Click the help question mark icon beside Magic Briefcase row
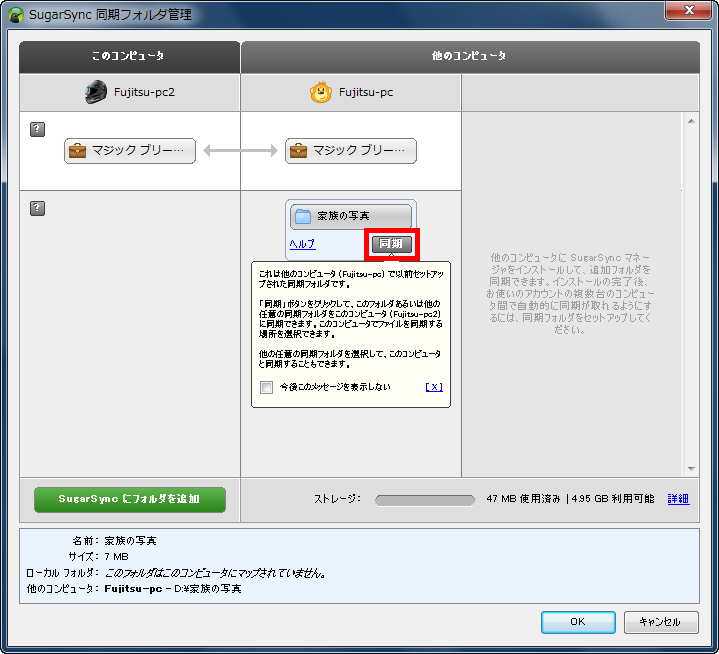719x654 pixels. [x=38, y=129]
